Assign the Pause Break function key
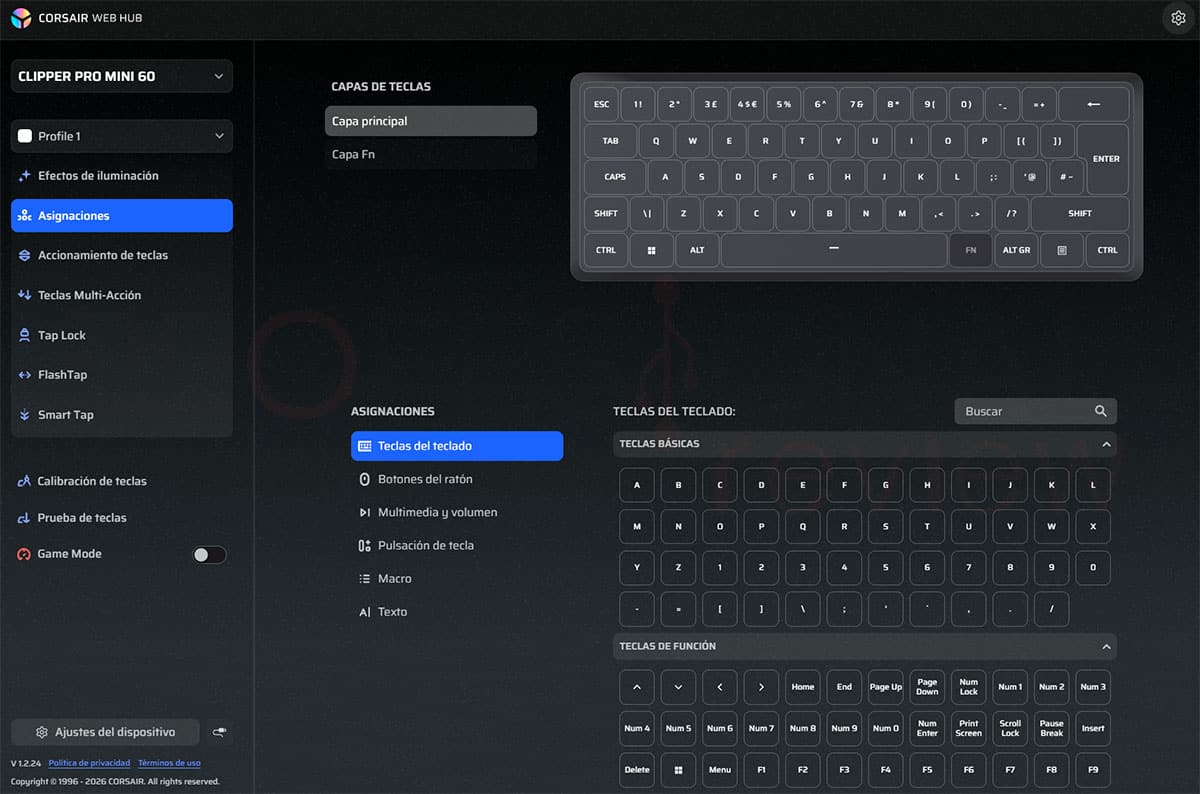The width and height of the screenshot is (1200, 794). (1051, 728)
